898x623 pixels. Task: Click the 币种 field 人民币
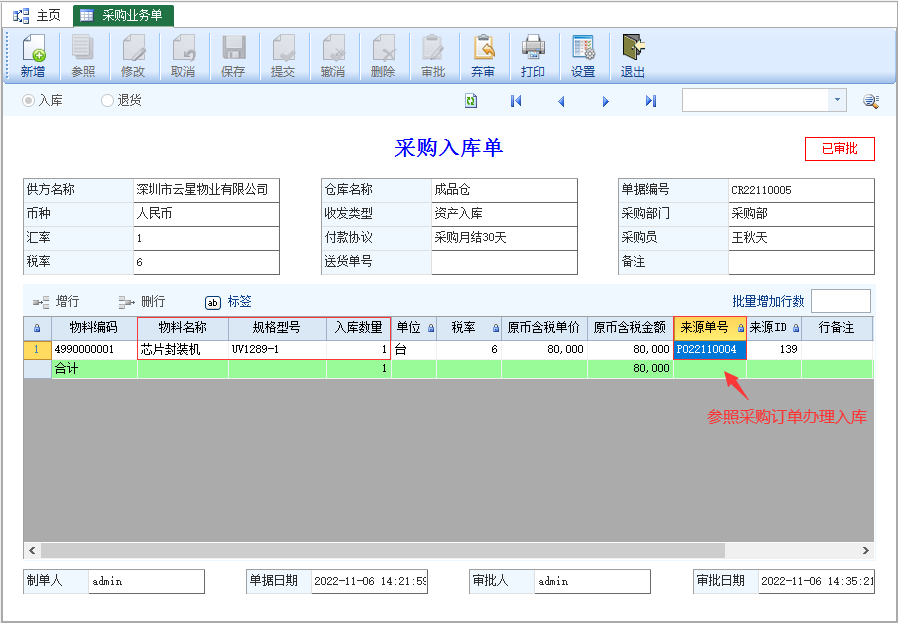pyautogui.click(x=206, y=214)
